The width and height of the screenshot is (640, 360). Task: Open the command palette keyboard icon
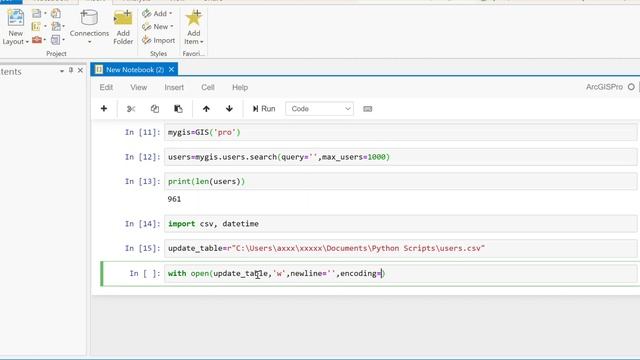click(x=367, y=109)
